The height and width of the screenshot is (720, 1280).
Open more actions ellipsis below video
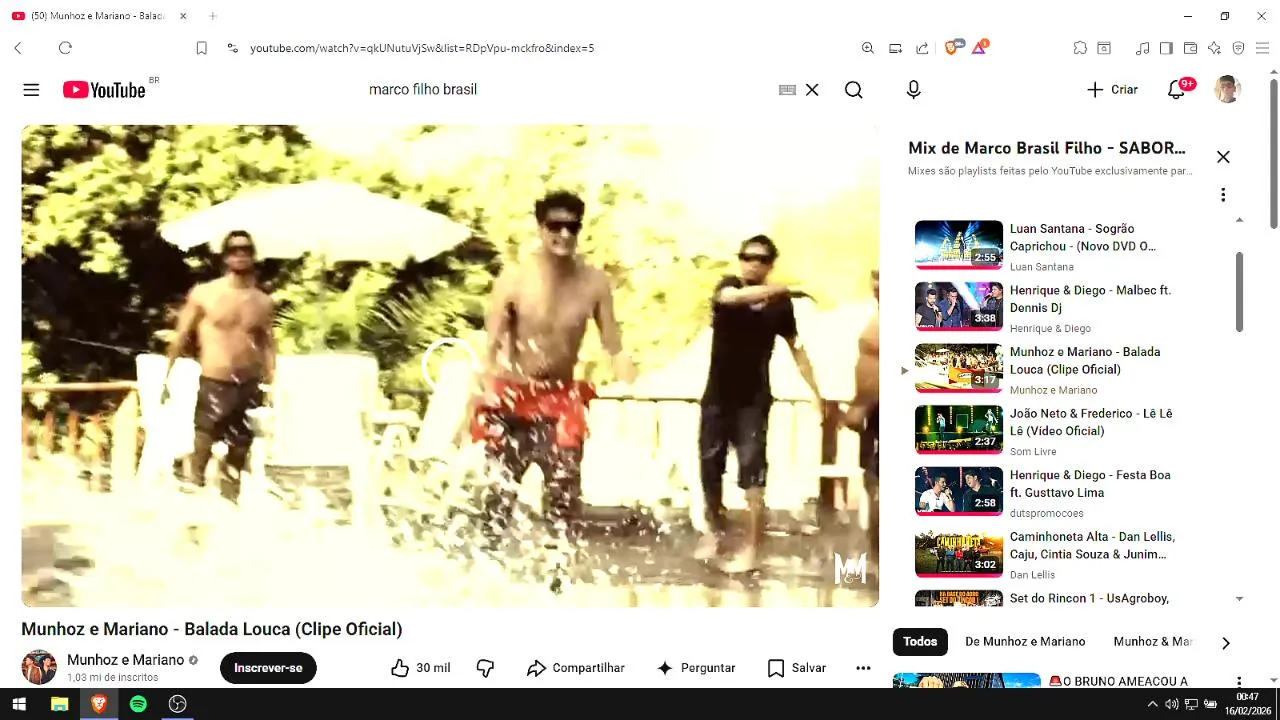click(x=863, y=668)
